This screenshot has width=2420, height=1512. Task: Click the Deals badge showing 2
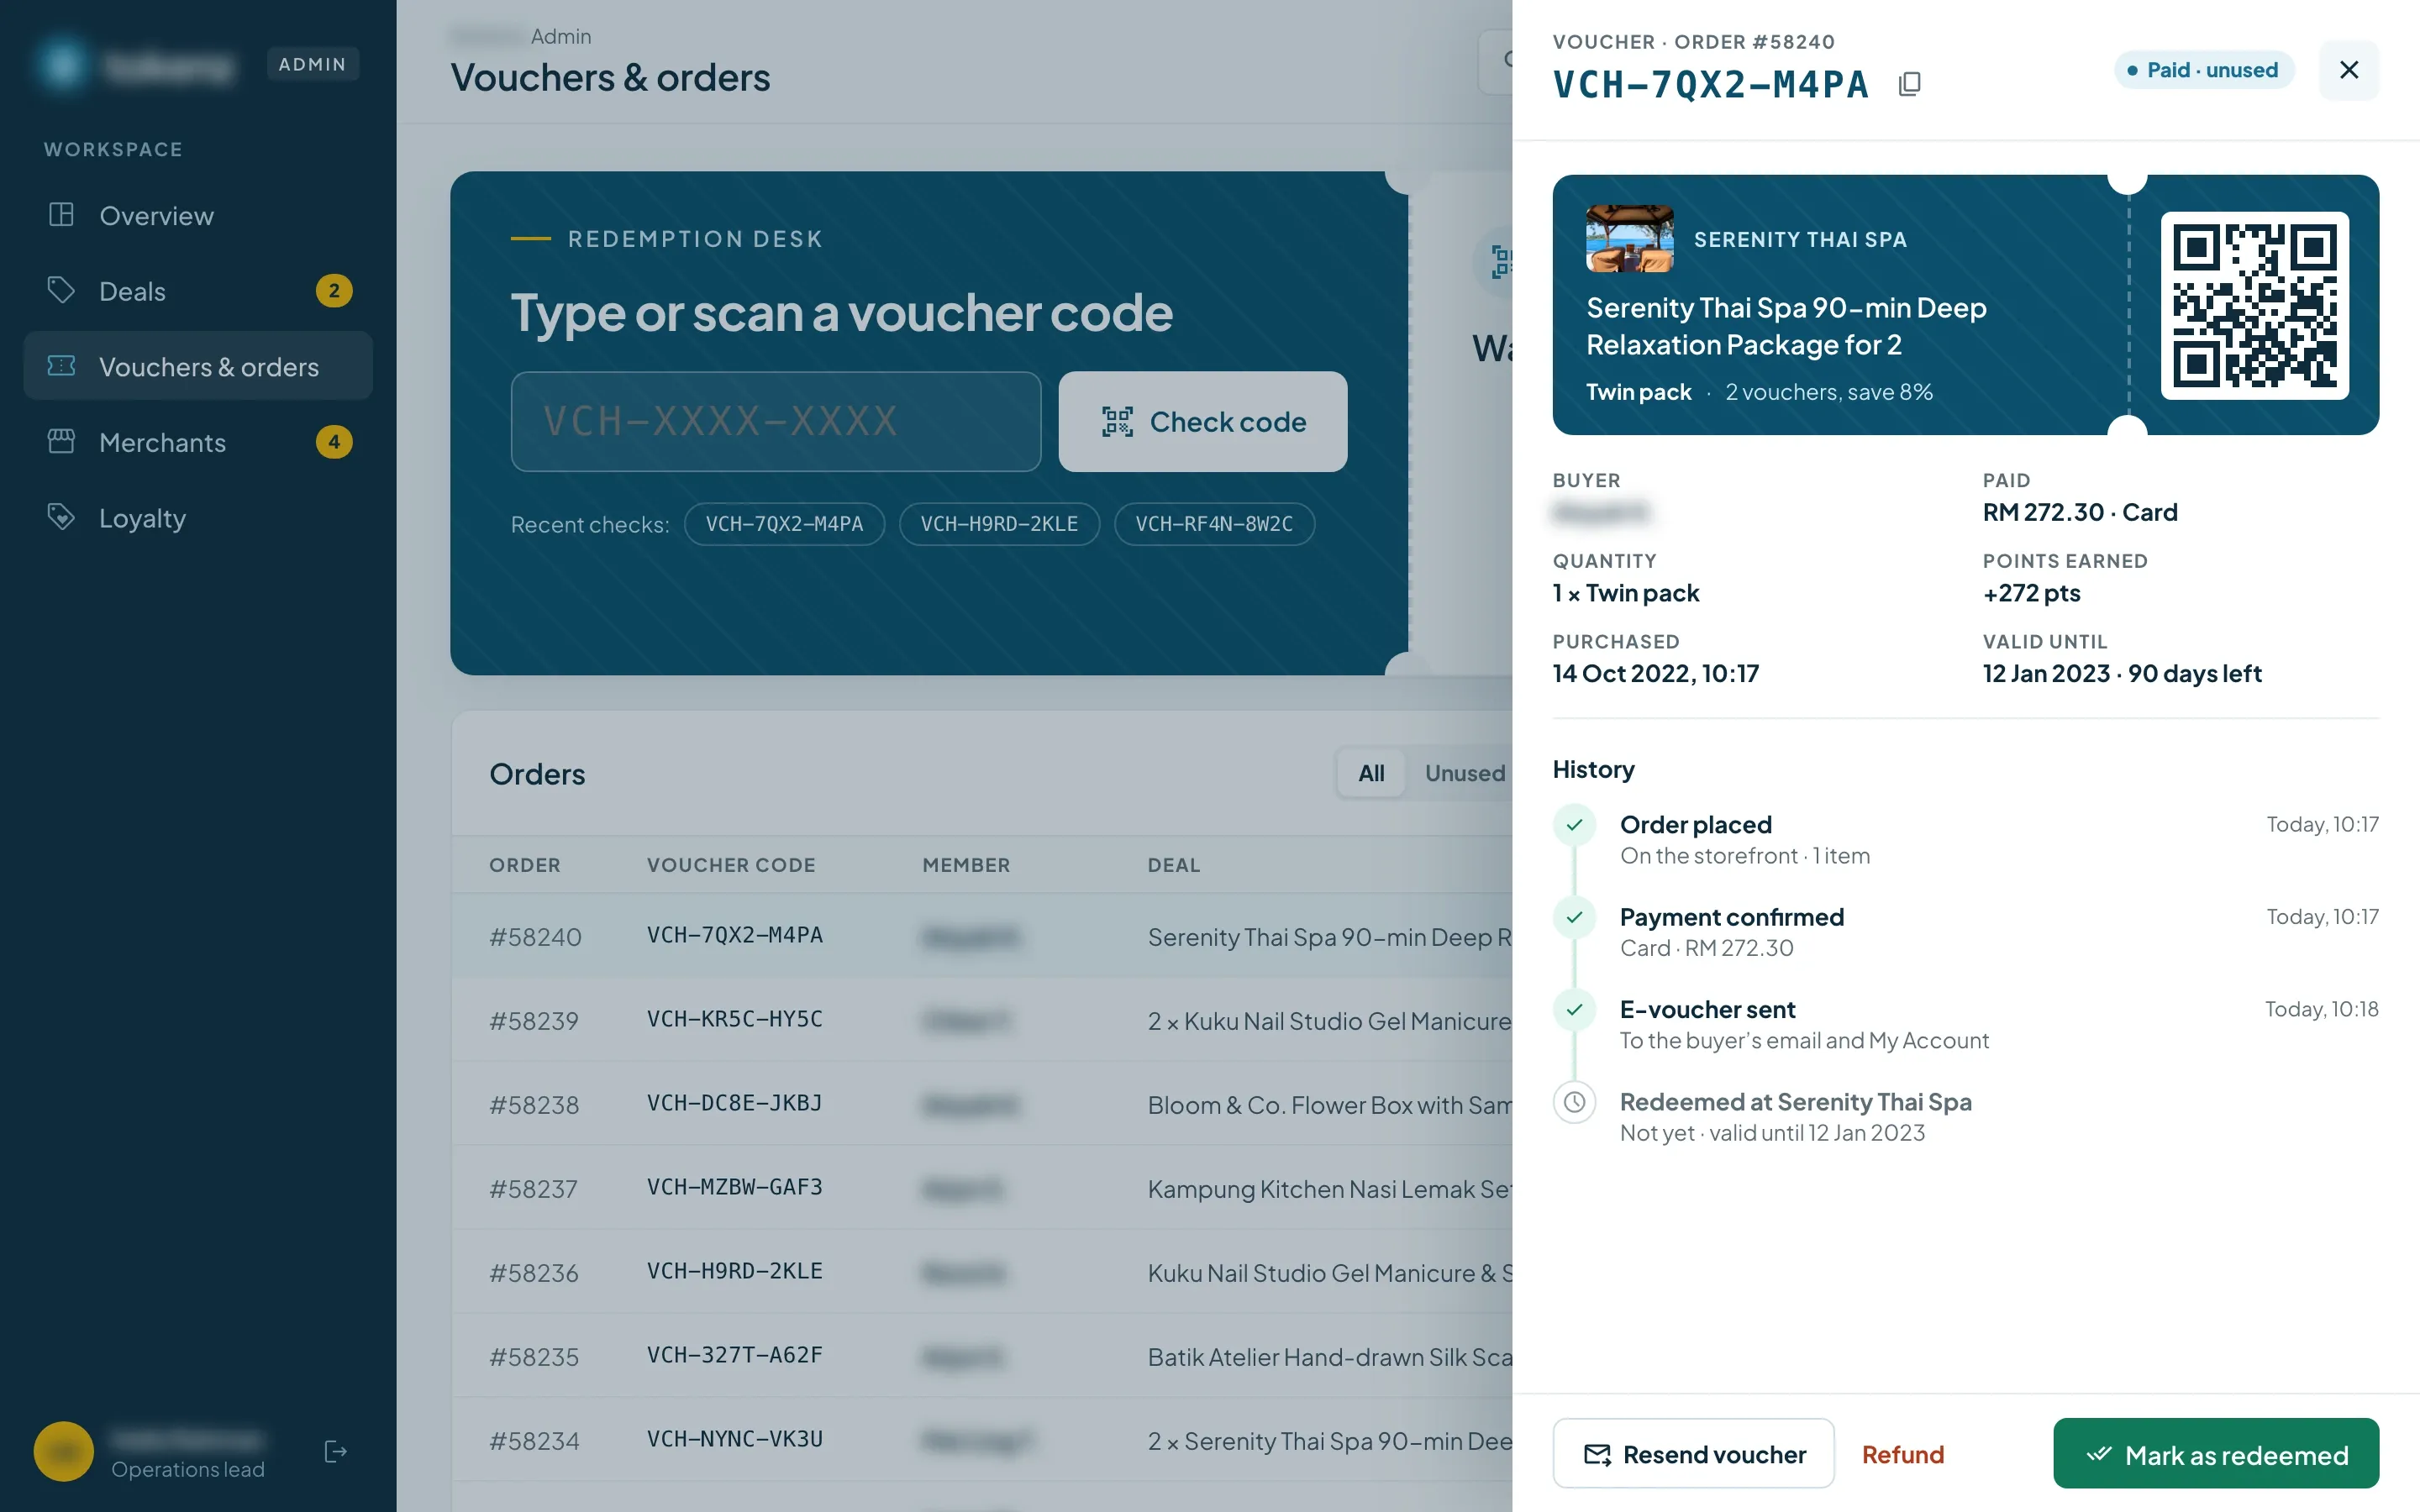pyautogui.click(x=334, y=291)
